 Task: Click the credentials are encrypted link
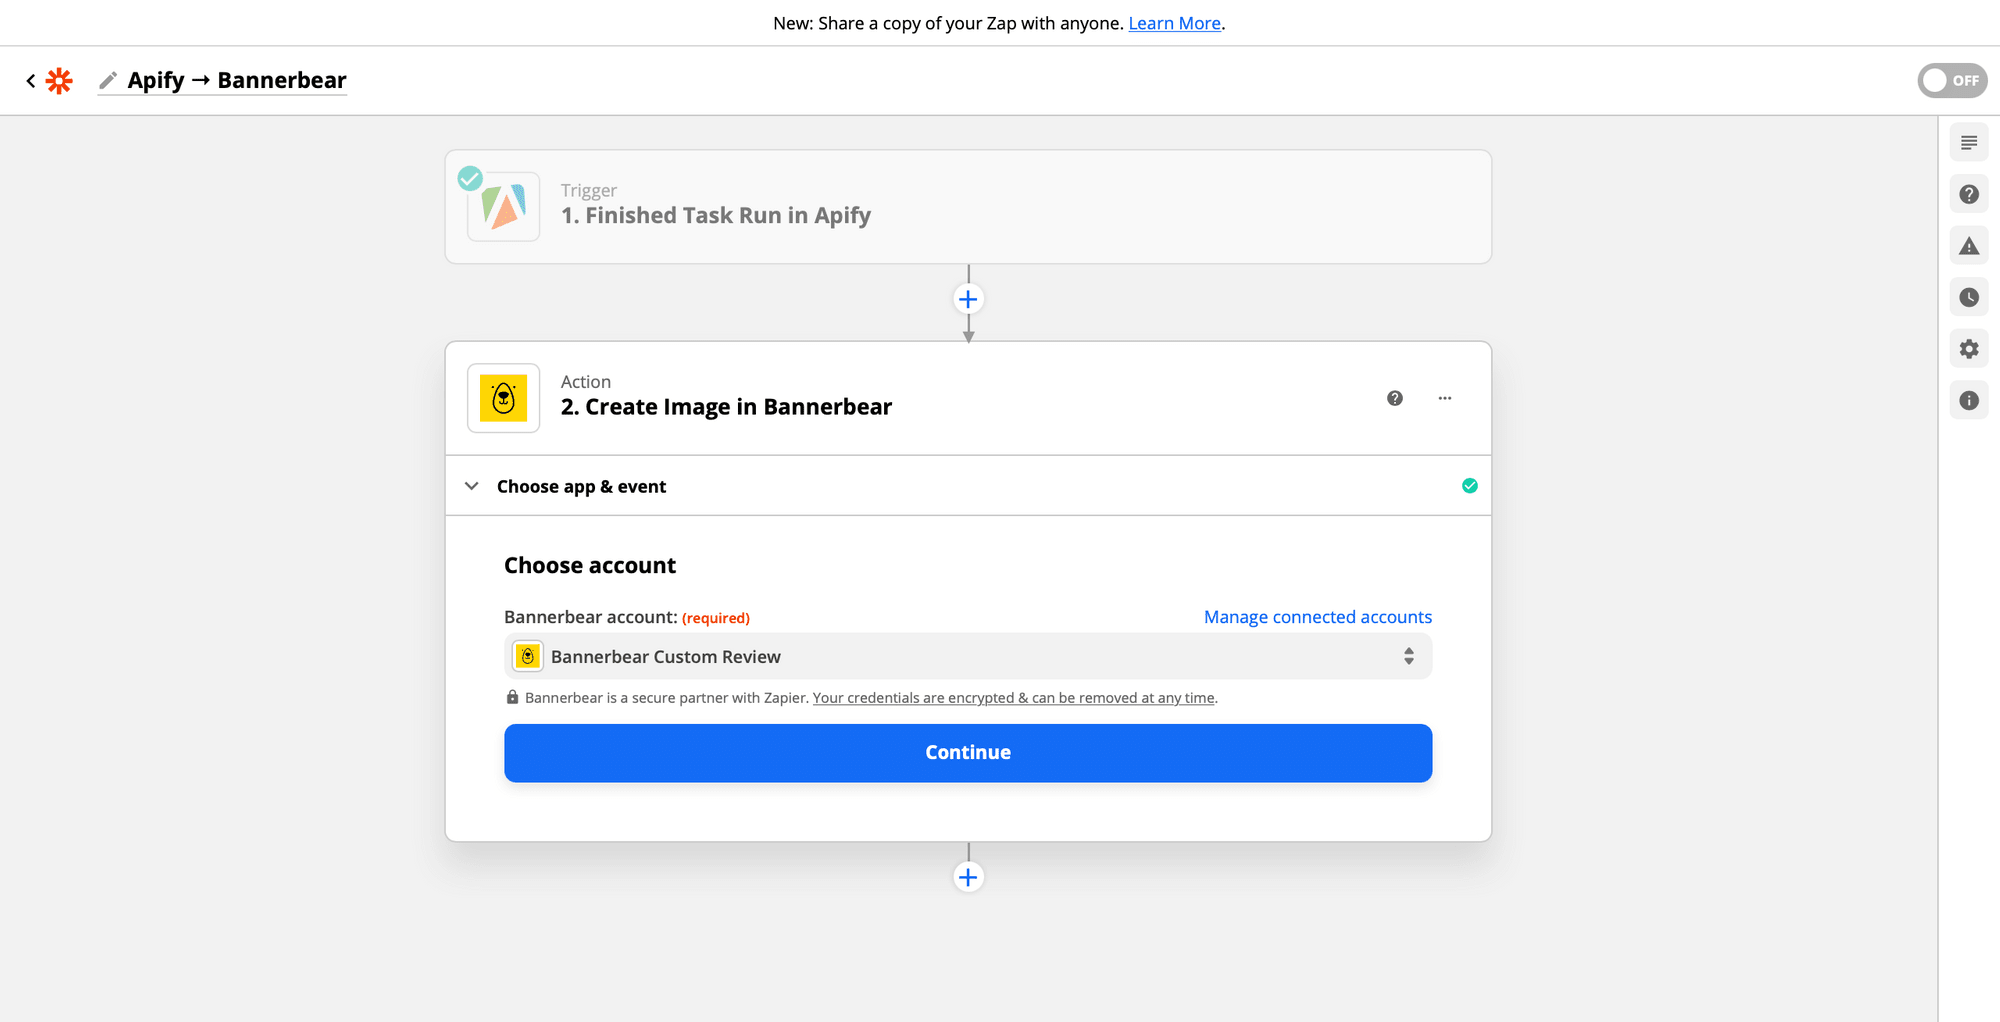coord(1014,698)
